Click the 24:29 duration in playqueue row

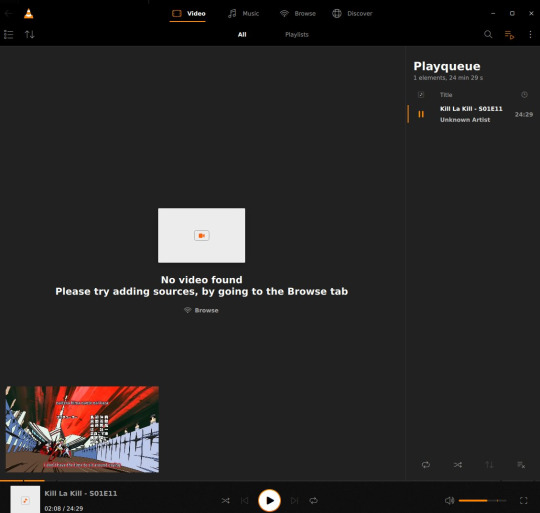tap(524, 114)
